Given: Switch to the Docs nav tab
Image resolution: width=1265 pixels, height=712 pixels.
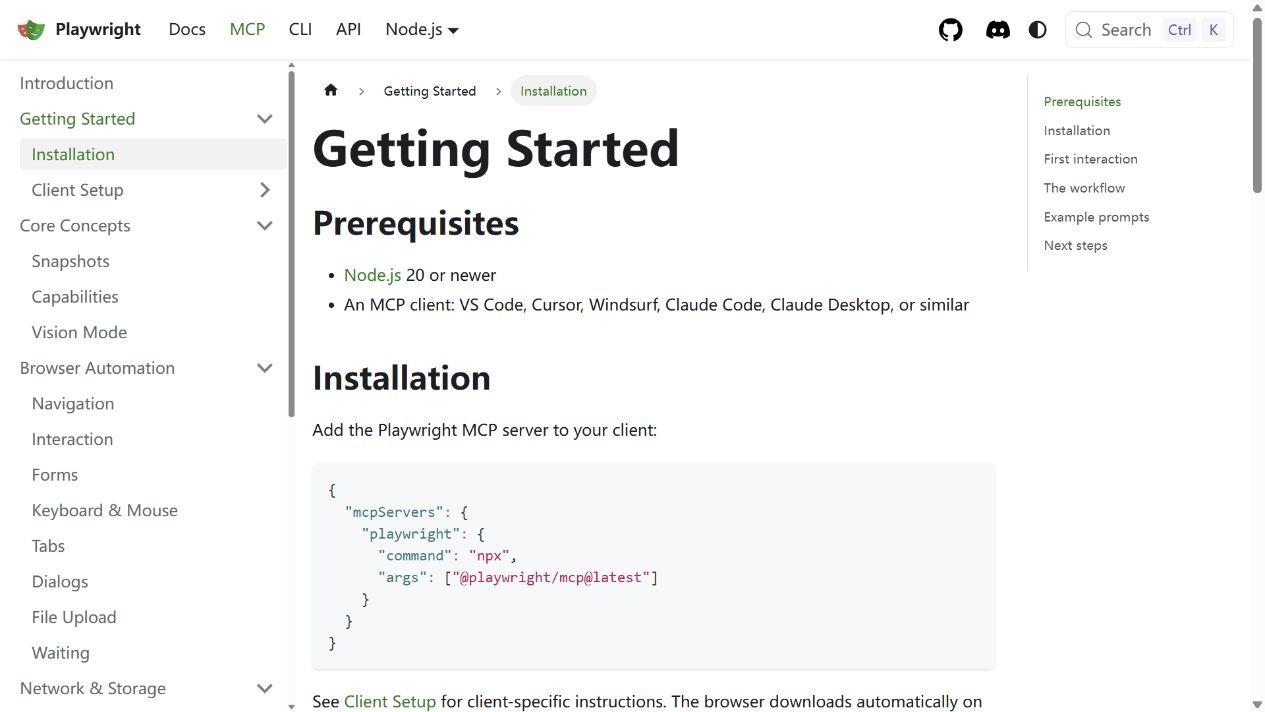Looking at the screenshot, I should [187, 30].
